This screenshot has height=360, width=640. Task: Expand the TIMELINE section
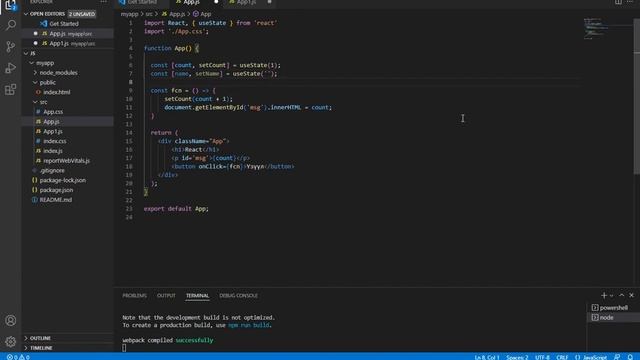tap(41, 348)
